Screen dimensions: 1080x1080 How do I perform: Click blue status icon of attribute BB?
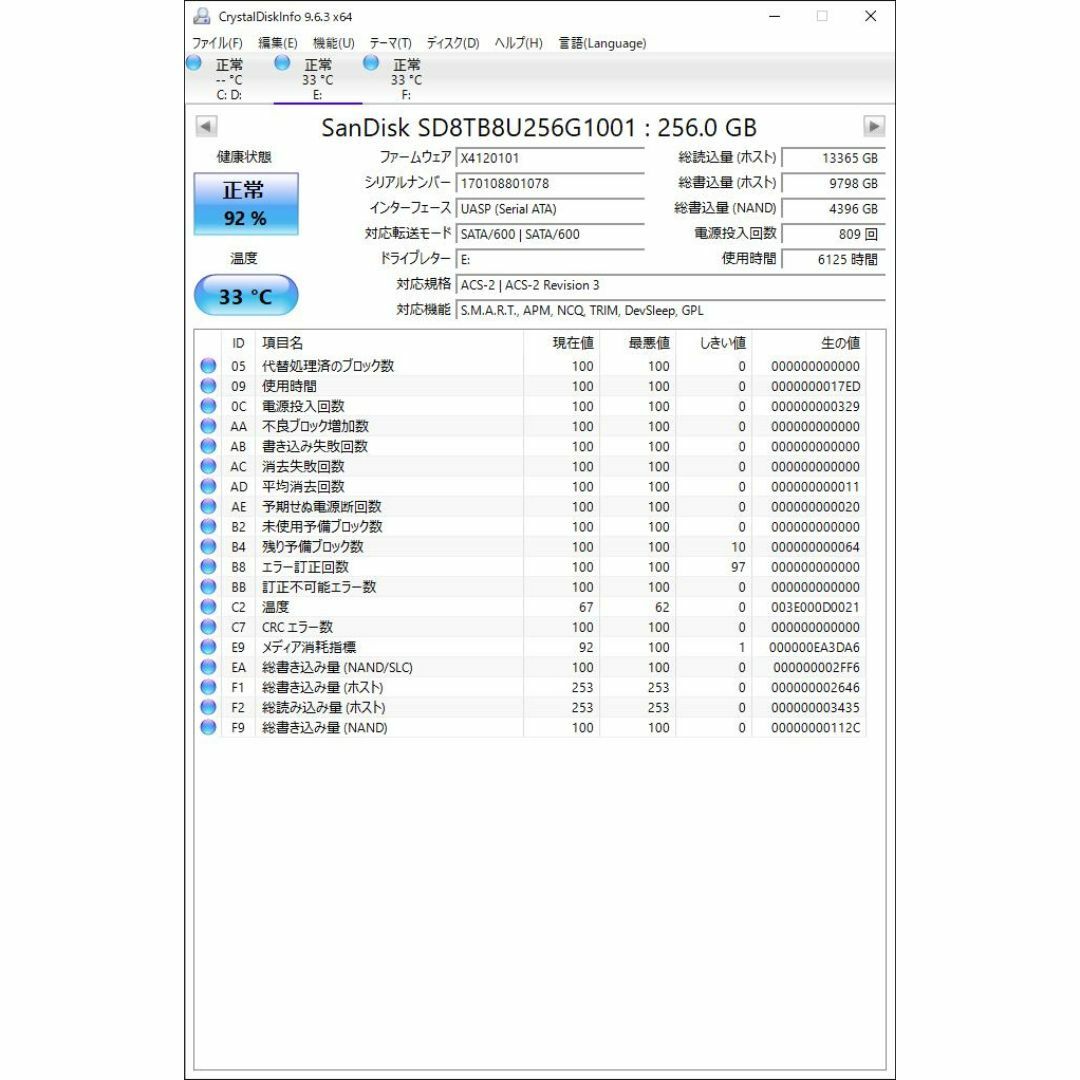pyautogui.click(x=208, y=587)
